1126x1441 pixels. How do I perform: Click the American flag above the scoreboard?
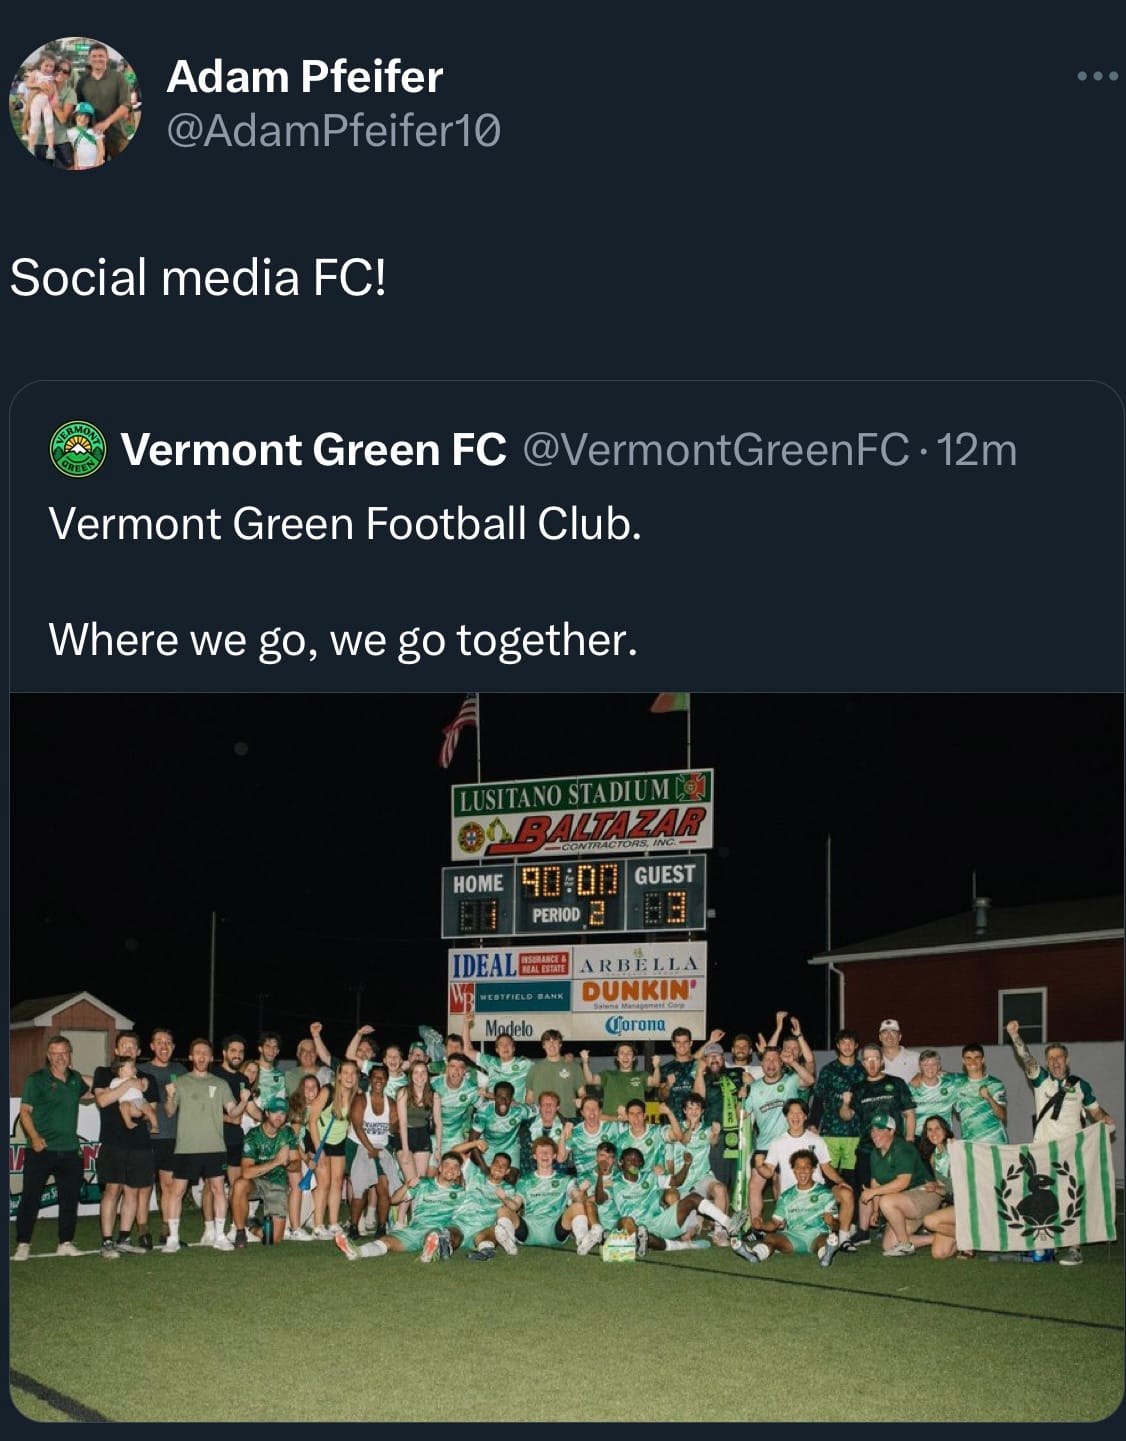[458, 730]
